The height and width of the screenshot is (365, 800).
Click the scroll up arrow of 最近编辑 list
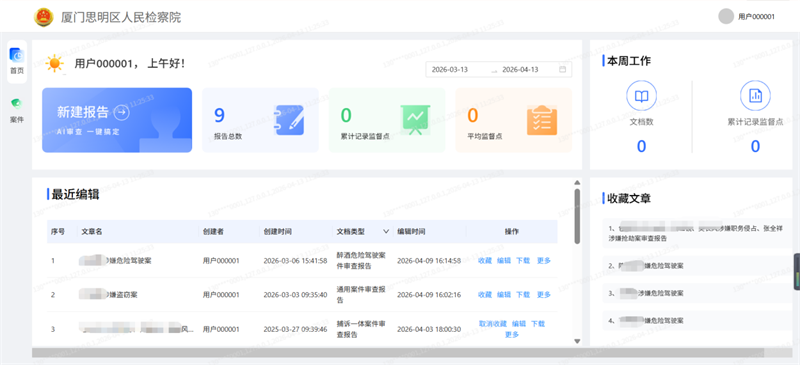point(577,182)
